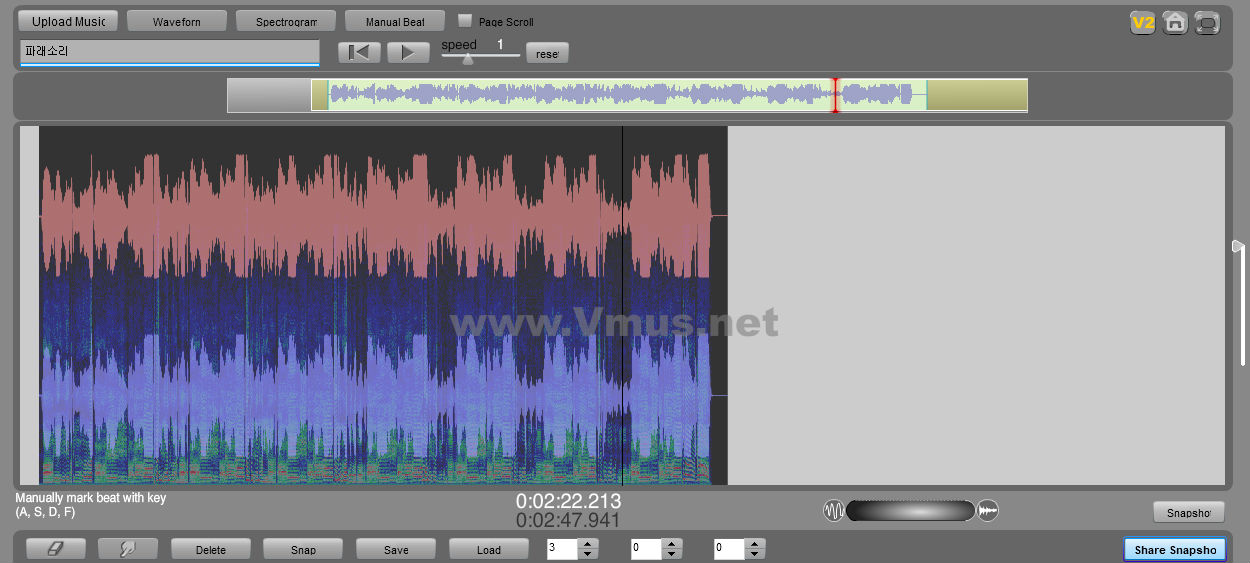
Task: Switch to Waveform view
Action: point(176,21)
